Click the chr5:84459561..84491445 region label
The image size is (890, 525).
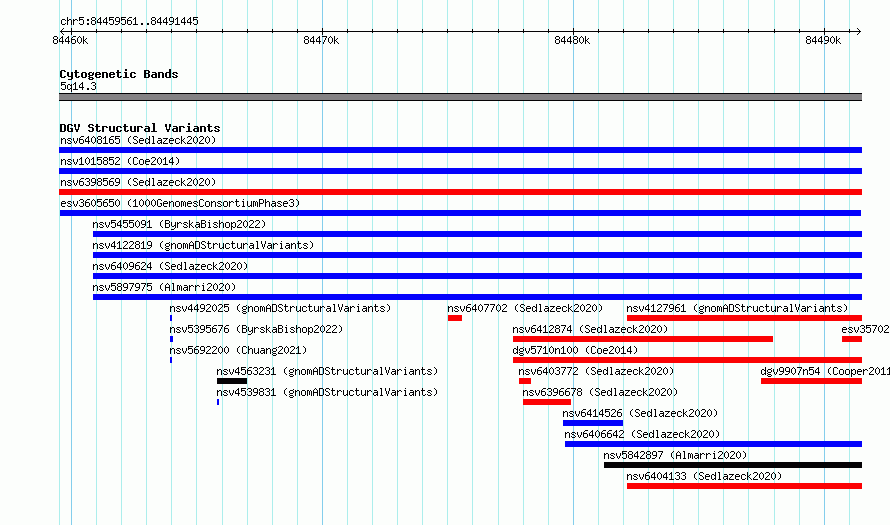pyautogui.click(x=129, y=22)
